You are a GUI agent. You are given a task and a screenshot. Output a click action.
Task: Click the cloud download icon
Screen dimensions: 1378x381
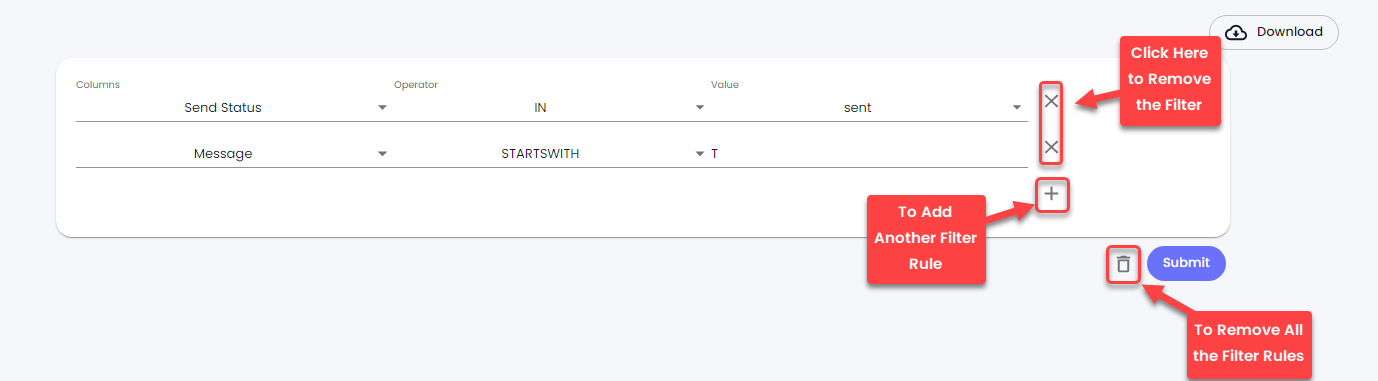pyautogui.click(x=1236, y=32)
